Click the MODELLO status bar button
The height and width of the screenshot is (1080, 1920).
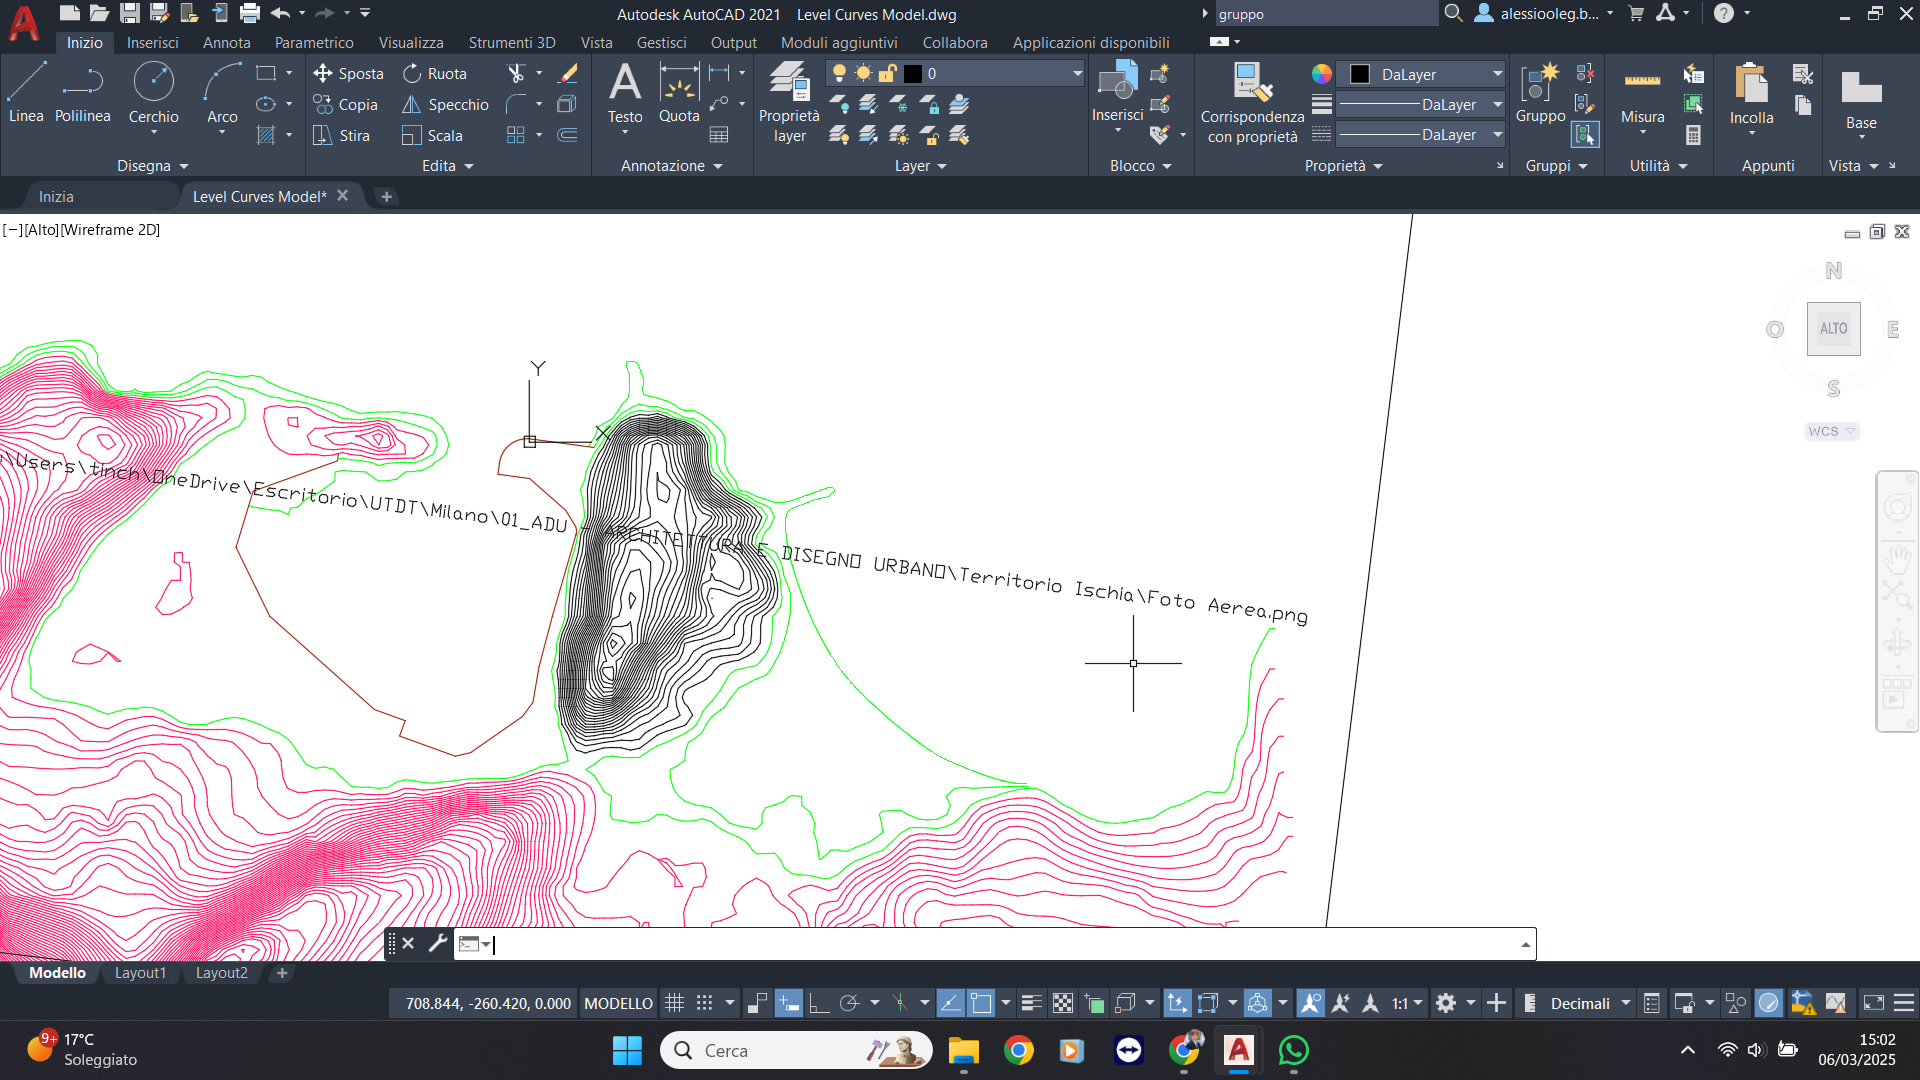click(x=618, y=1003)
